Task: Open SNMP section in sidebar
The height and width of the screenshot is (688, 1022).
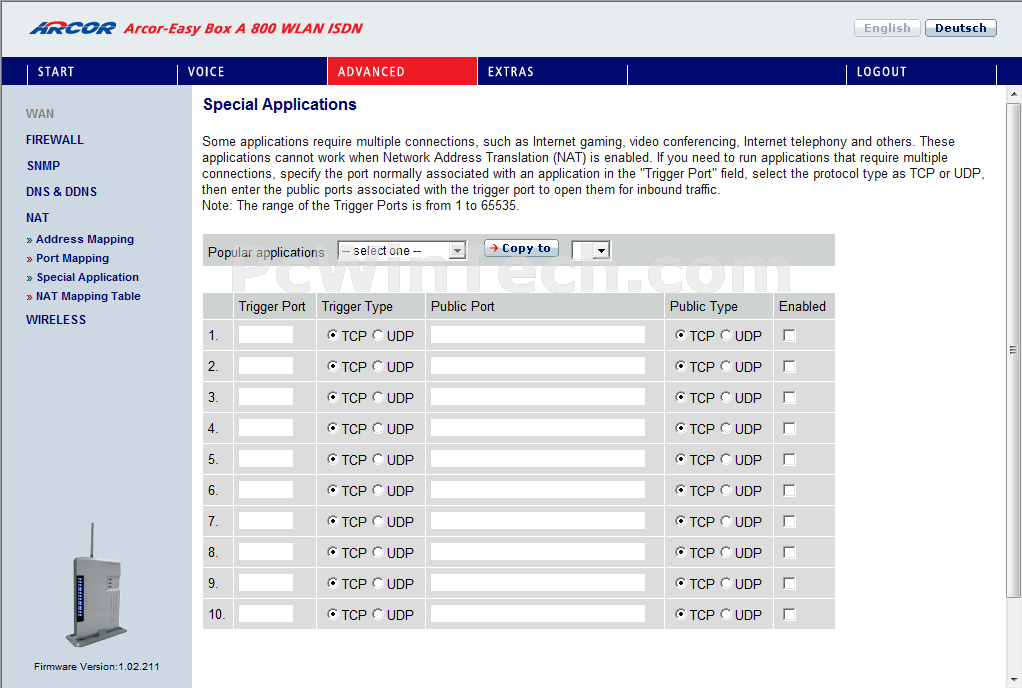Action: tap(43, 165)
